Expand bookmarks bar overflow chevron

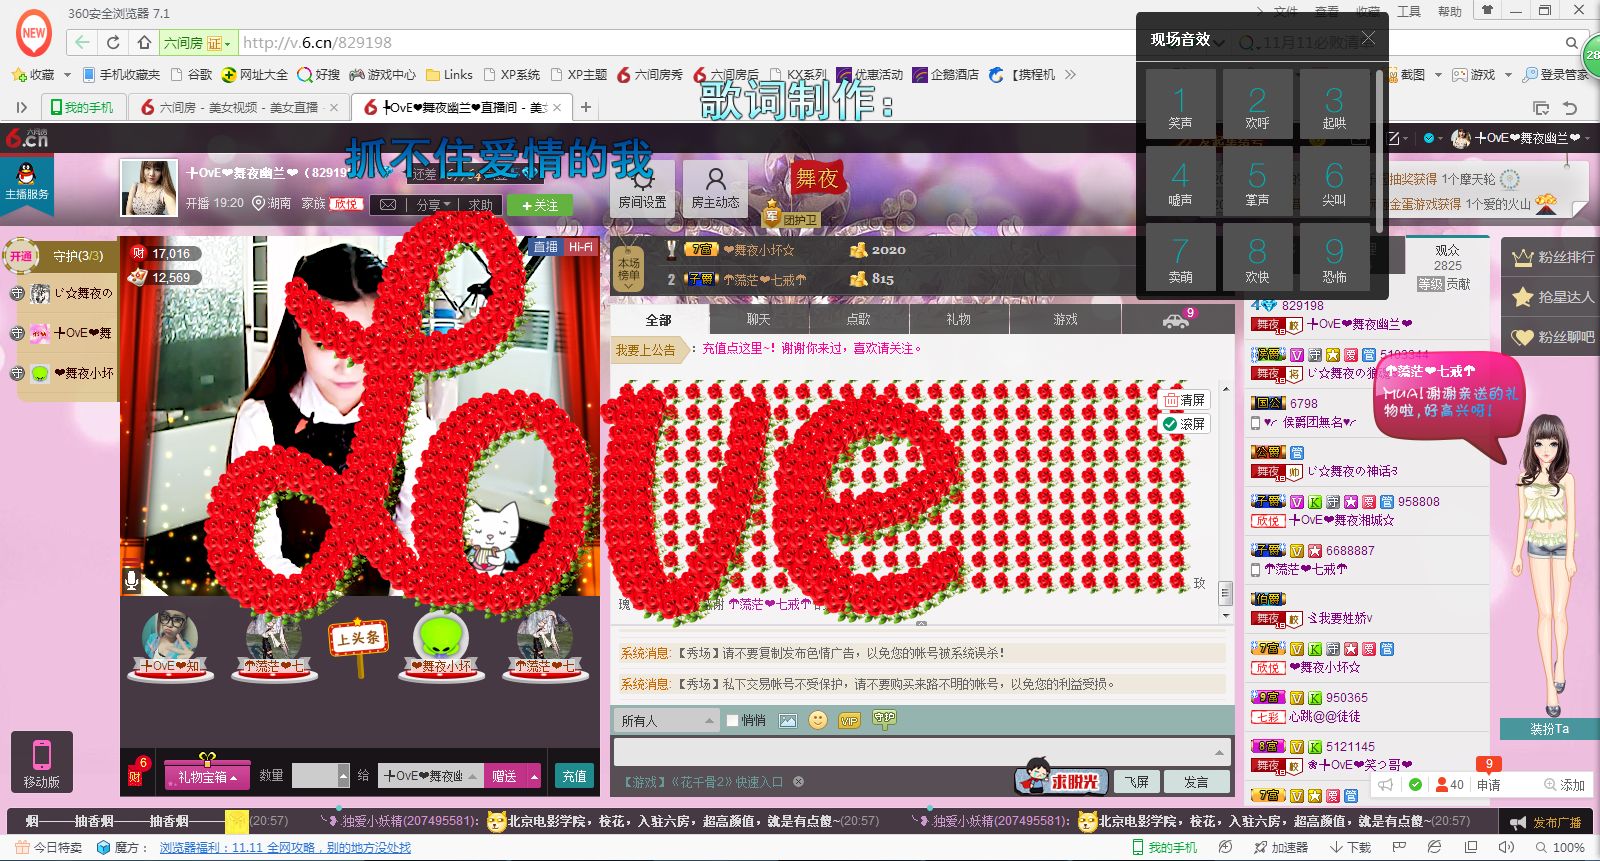pyautogui.click(x=1070, y=75)
